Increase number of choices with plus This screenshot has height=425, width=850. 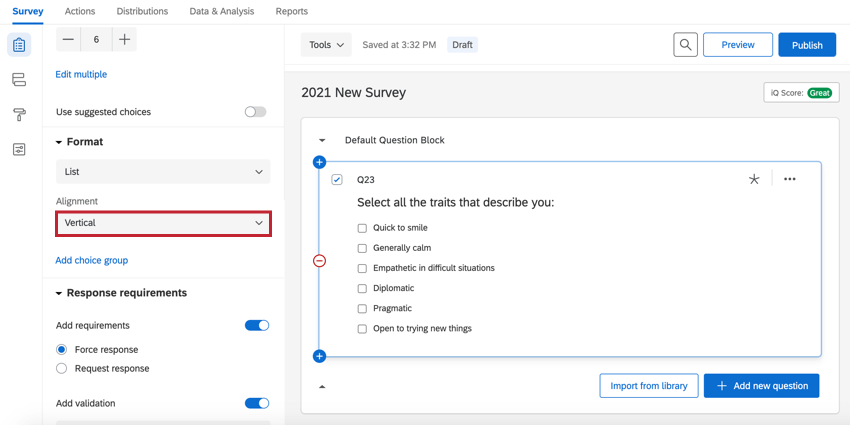pos(124,40)
